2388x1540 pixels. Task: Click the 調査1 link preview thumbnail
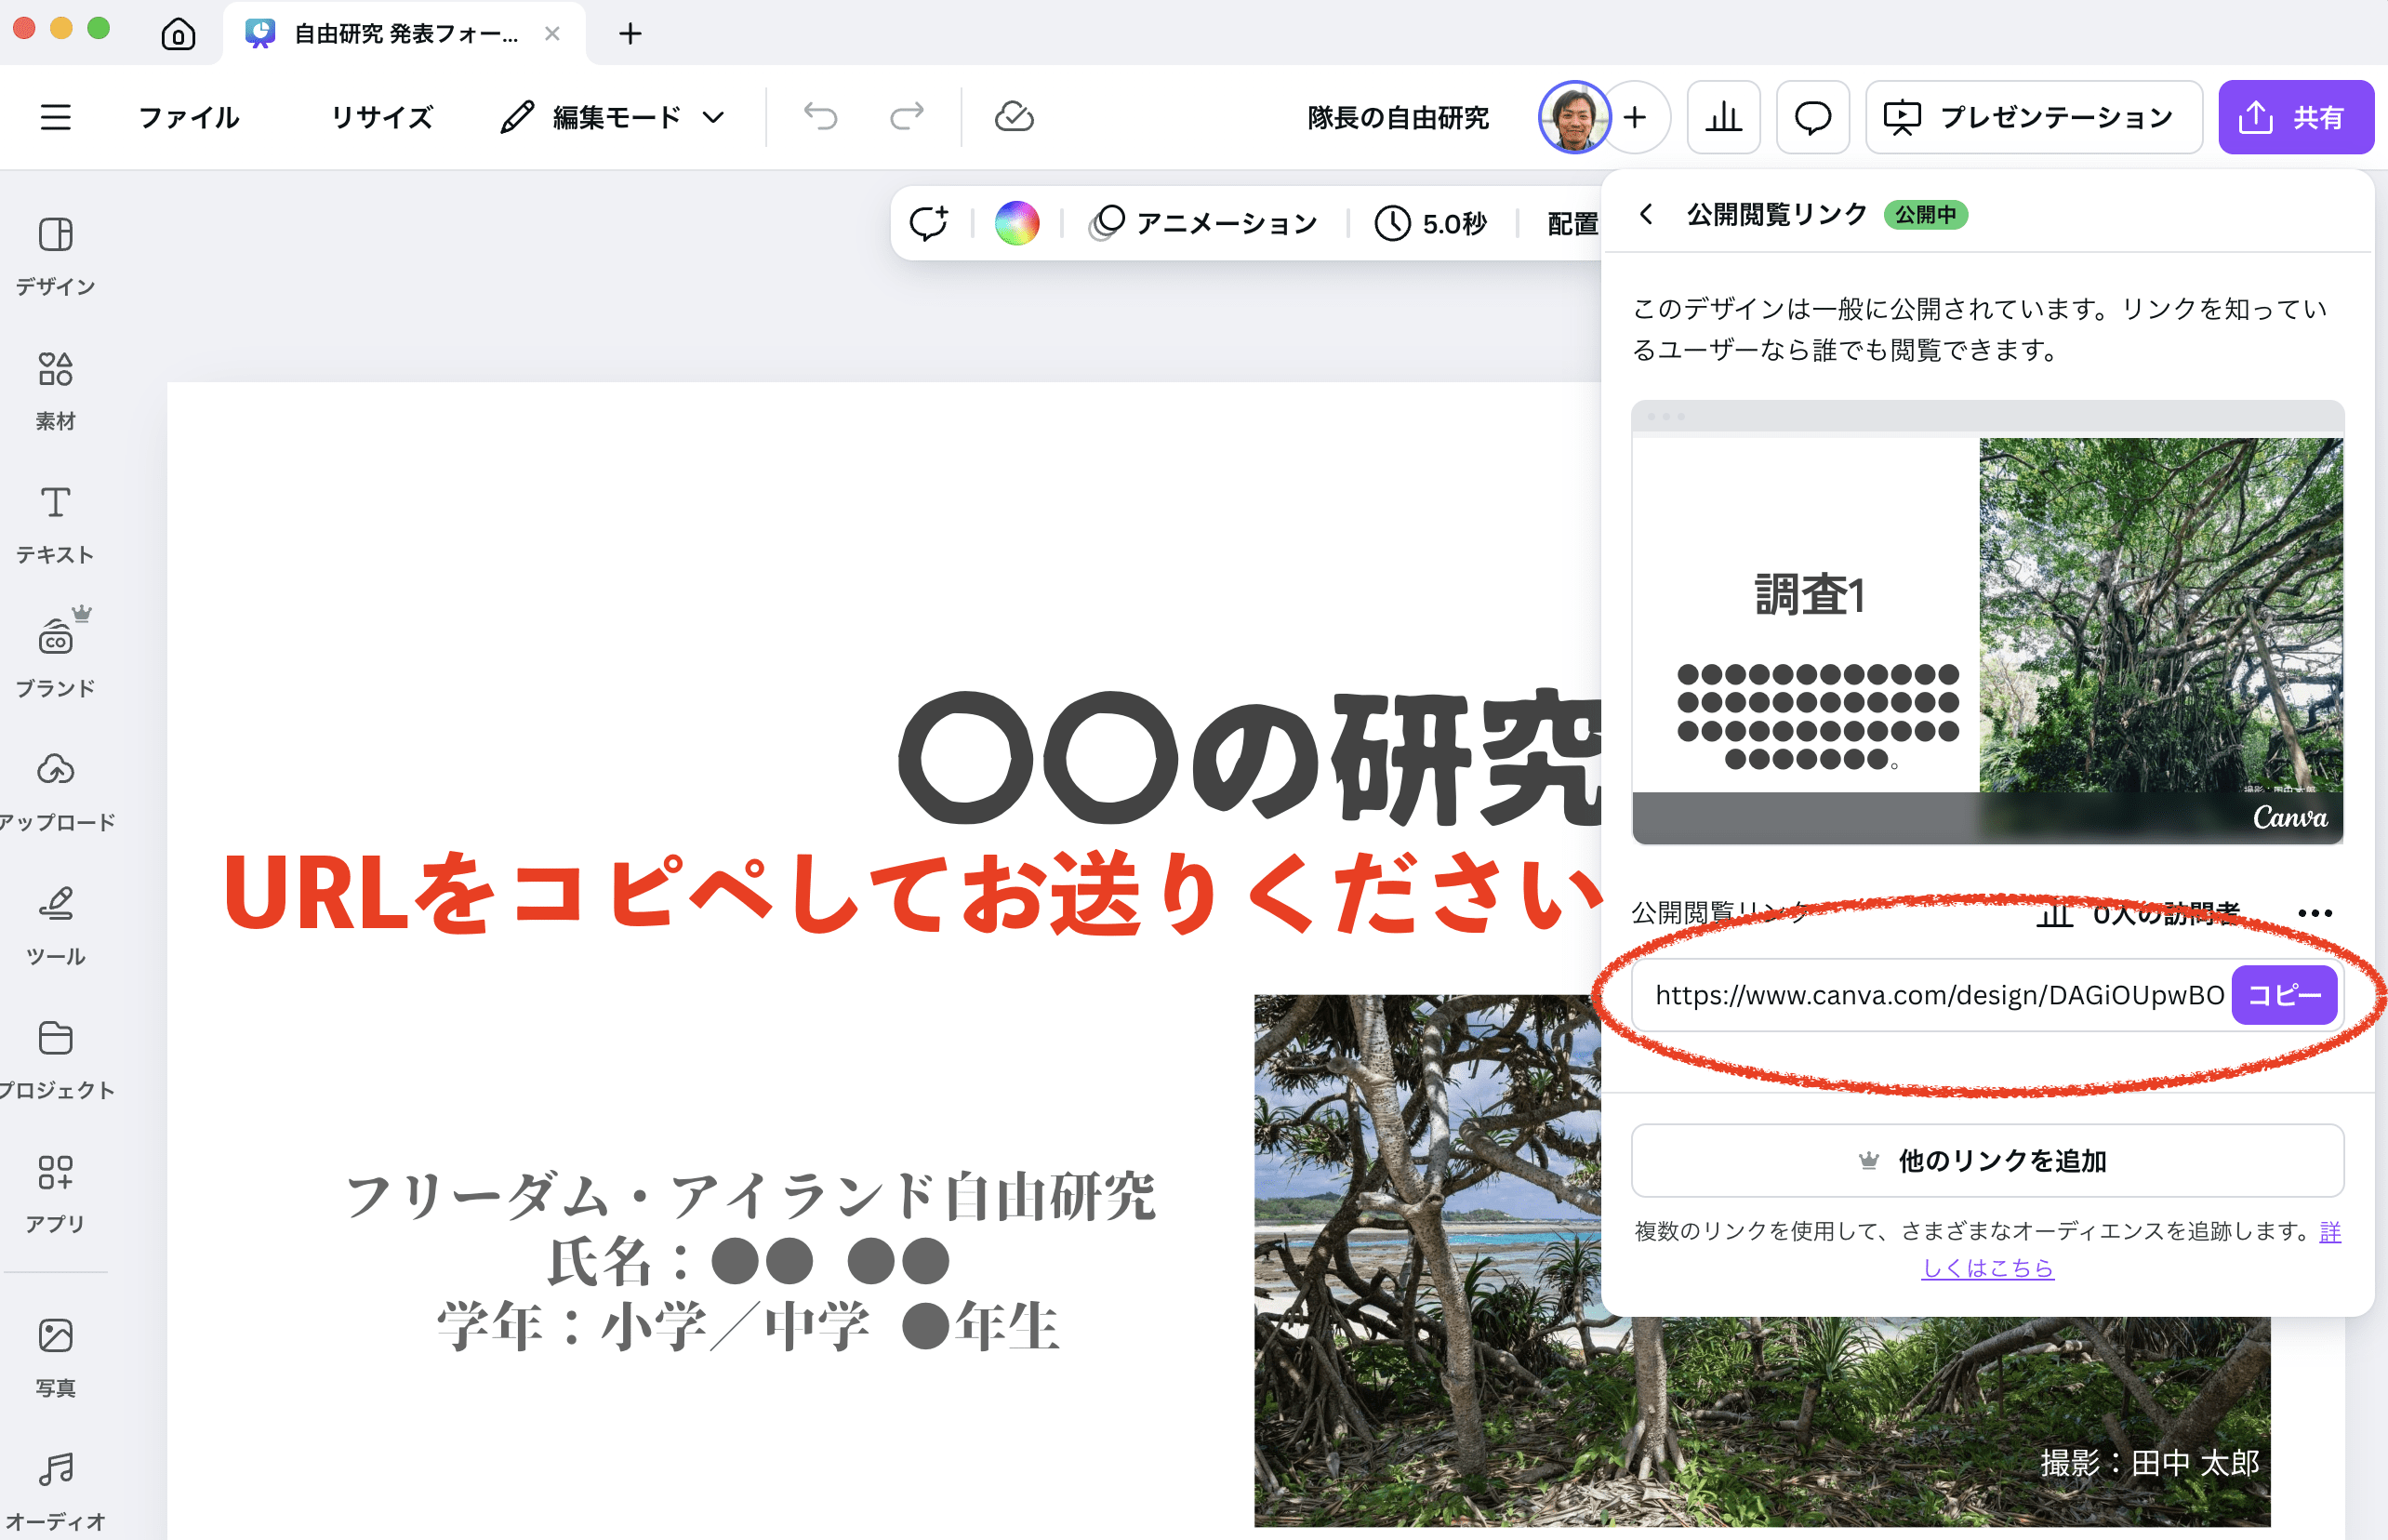pyautogui.click(x=1987, y=623)
